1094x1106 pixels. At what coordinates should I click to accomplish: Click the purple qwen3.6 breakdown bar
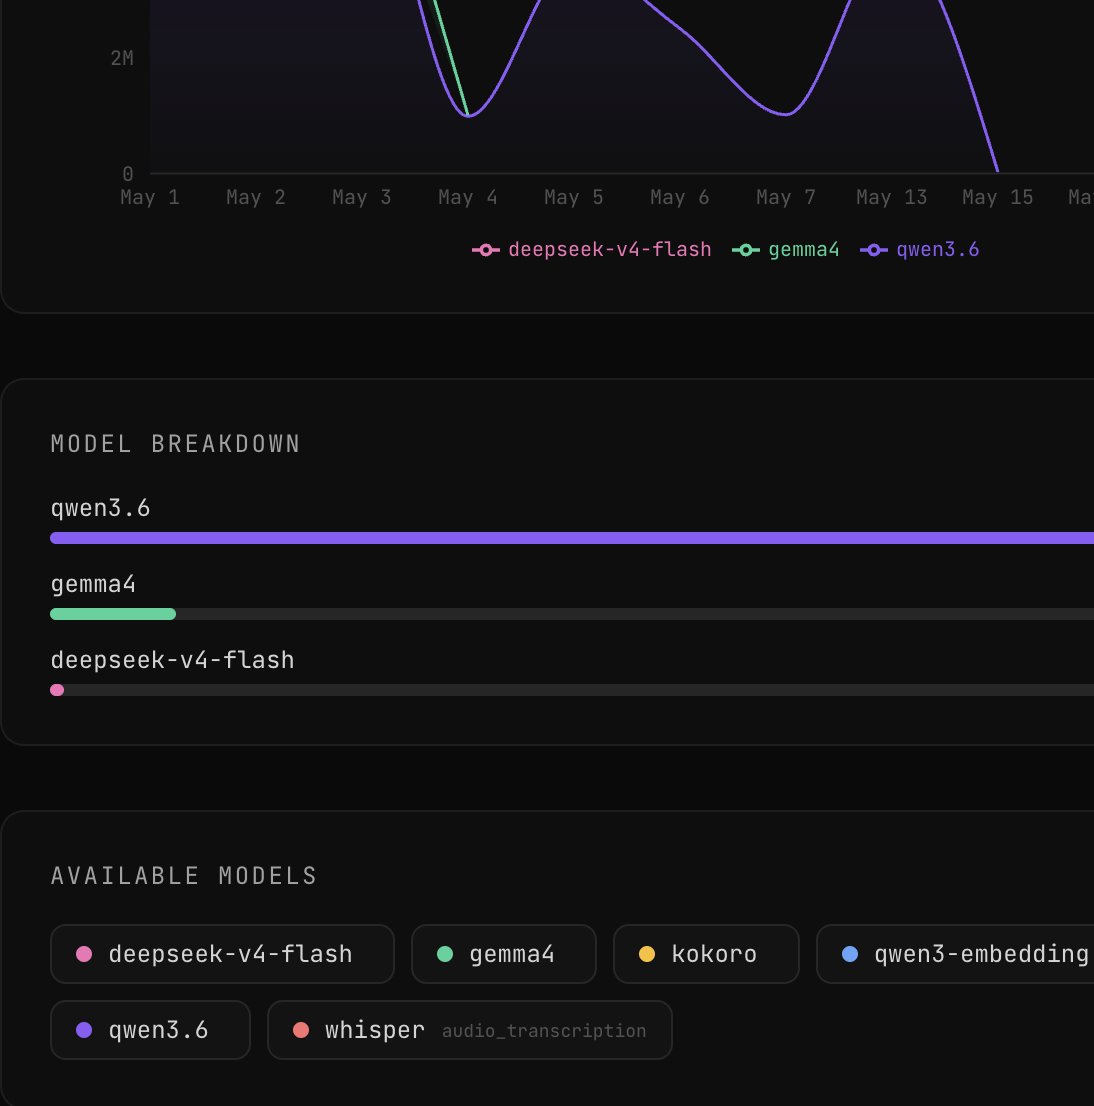point(572,538)
